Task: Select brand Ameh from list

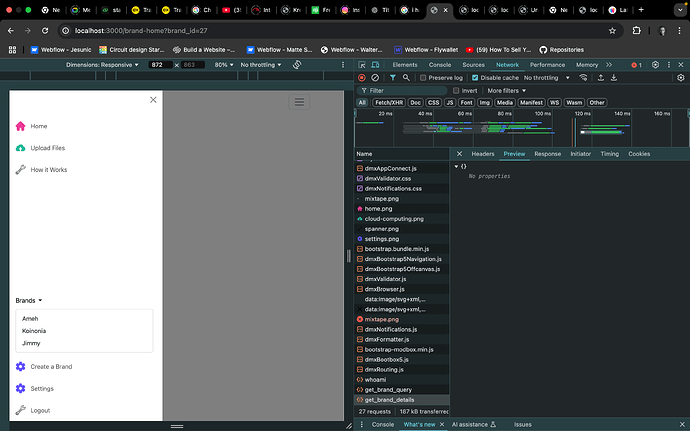Action: 30,318
